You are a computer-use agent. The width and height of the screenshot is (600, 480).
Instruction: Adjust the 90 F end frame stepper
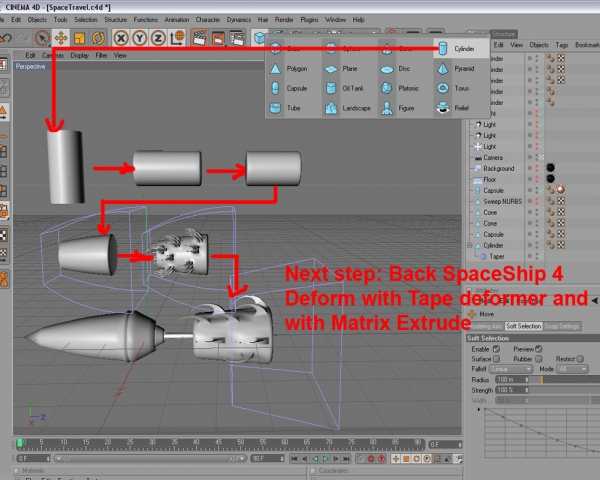282,458
